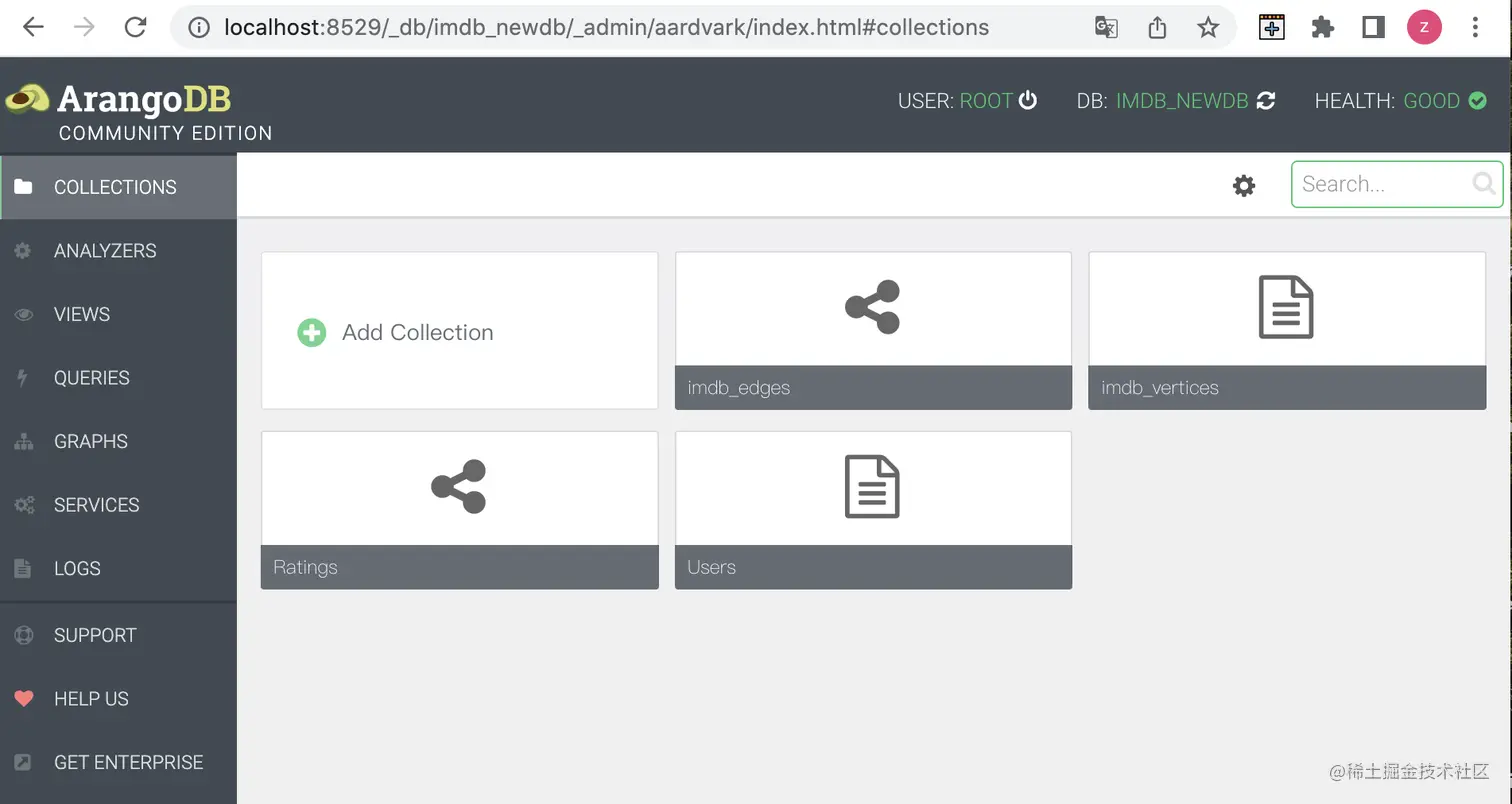Screen dimensions: 1512x804
Task: Click the browser back arrow
Action: coord(34,27)
